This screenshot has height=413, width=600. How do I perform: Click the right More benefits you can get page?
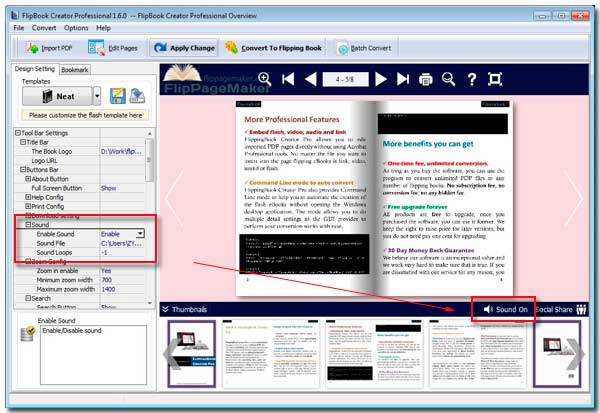click(443, 198)
